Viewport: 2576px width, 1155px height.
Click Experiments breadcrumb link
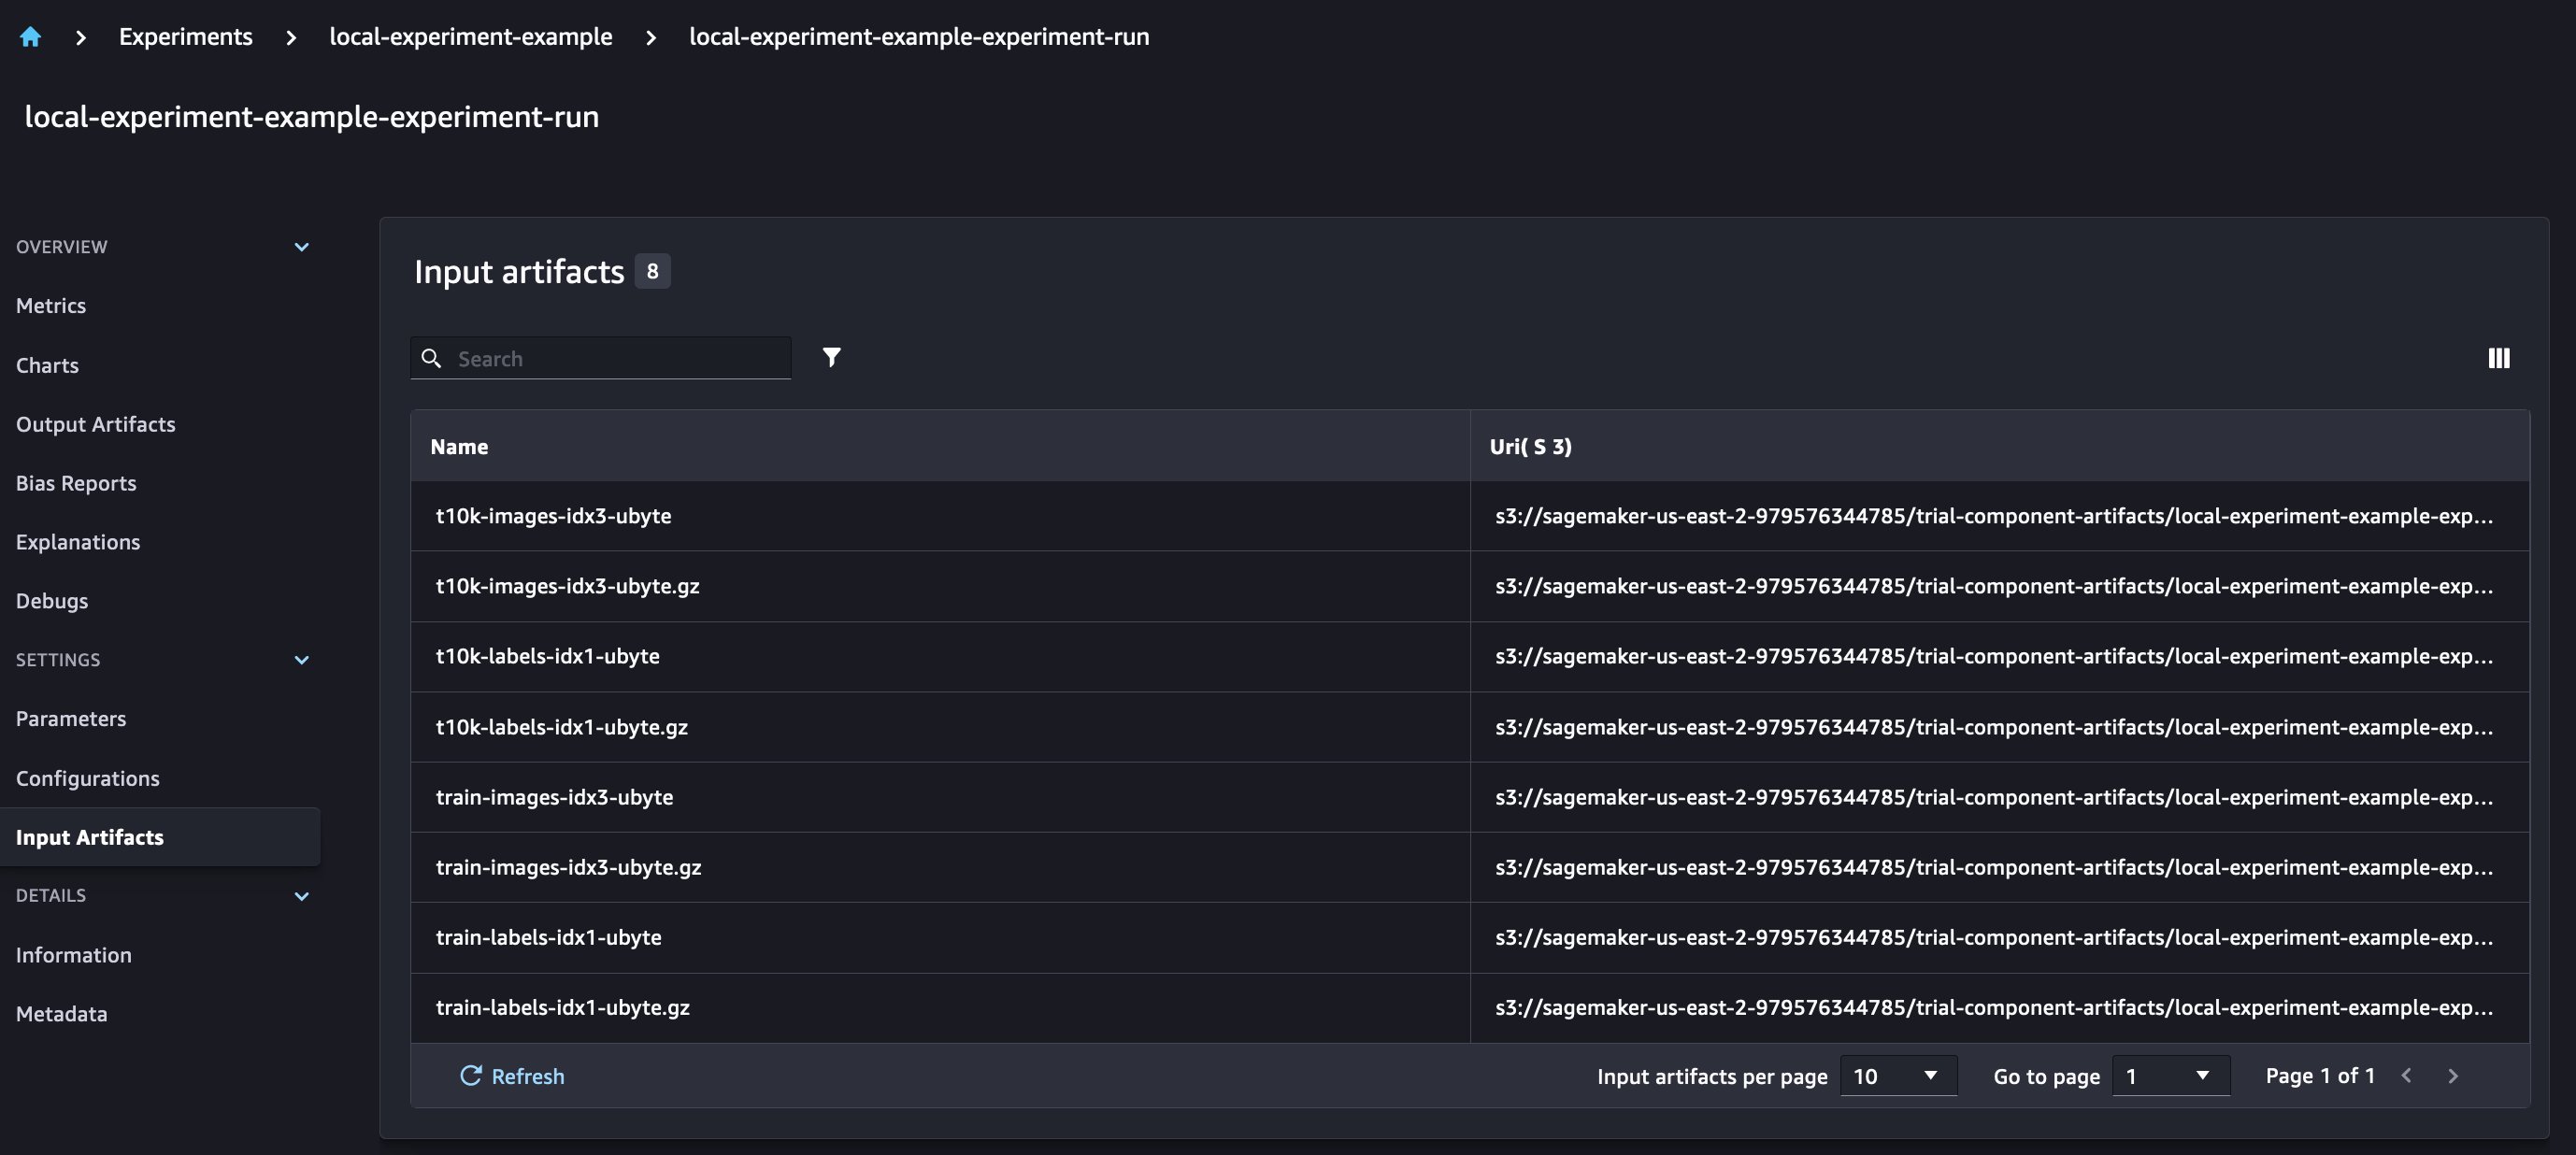point(185,37)
